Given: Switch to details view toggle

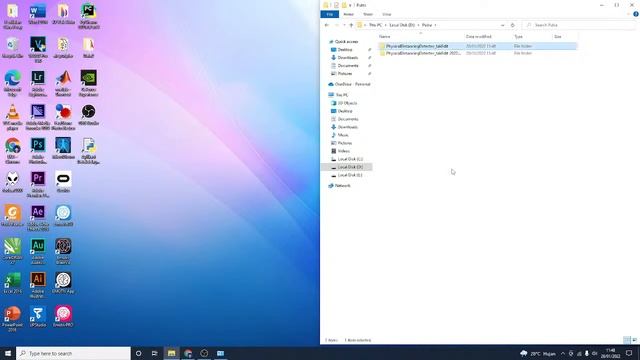Looking at the screenshot, I should pos(627,340).
